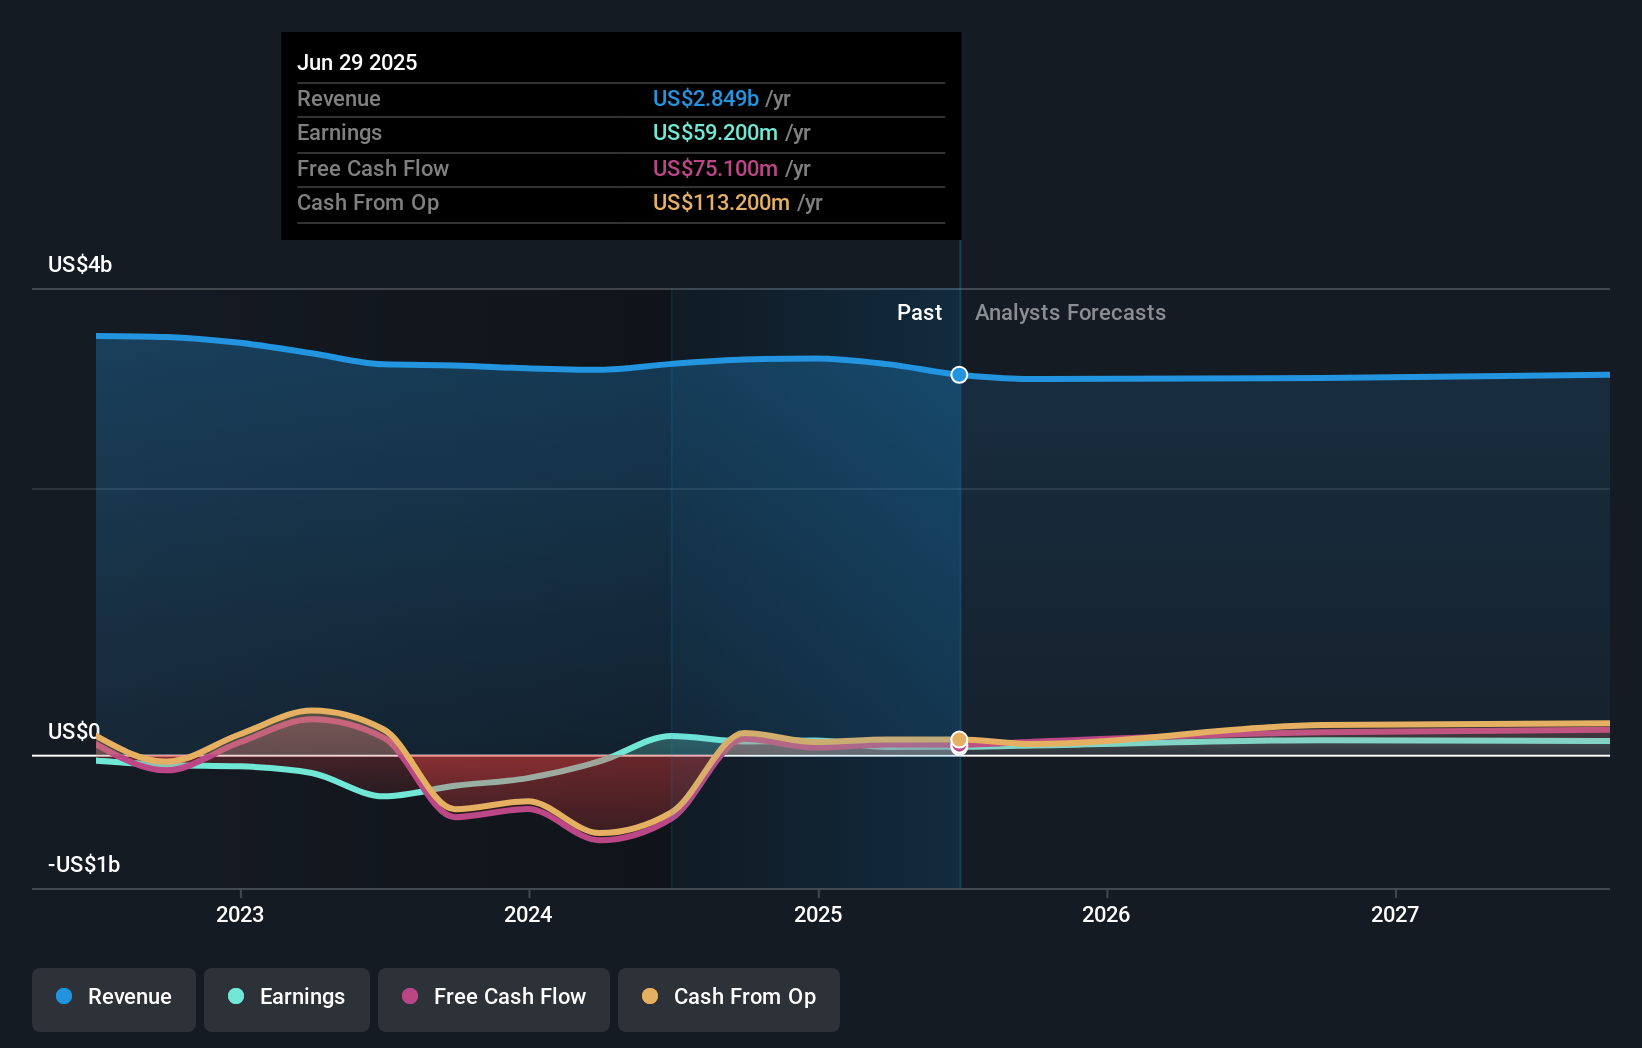Click the US$75.100m free cash flow value
1642x1048 pixels.
point(715,168)
